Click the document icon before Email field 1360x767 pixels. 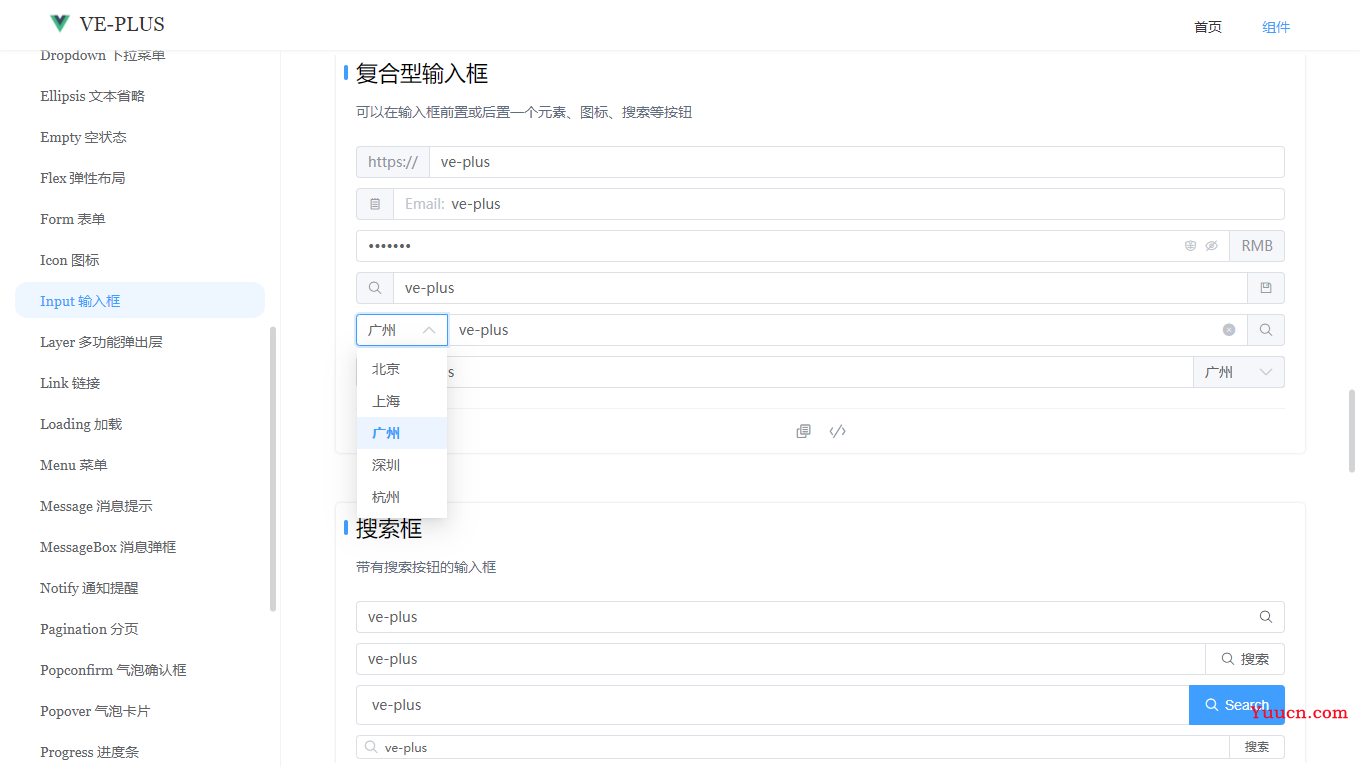click(x=375, y=204)
